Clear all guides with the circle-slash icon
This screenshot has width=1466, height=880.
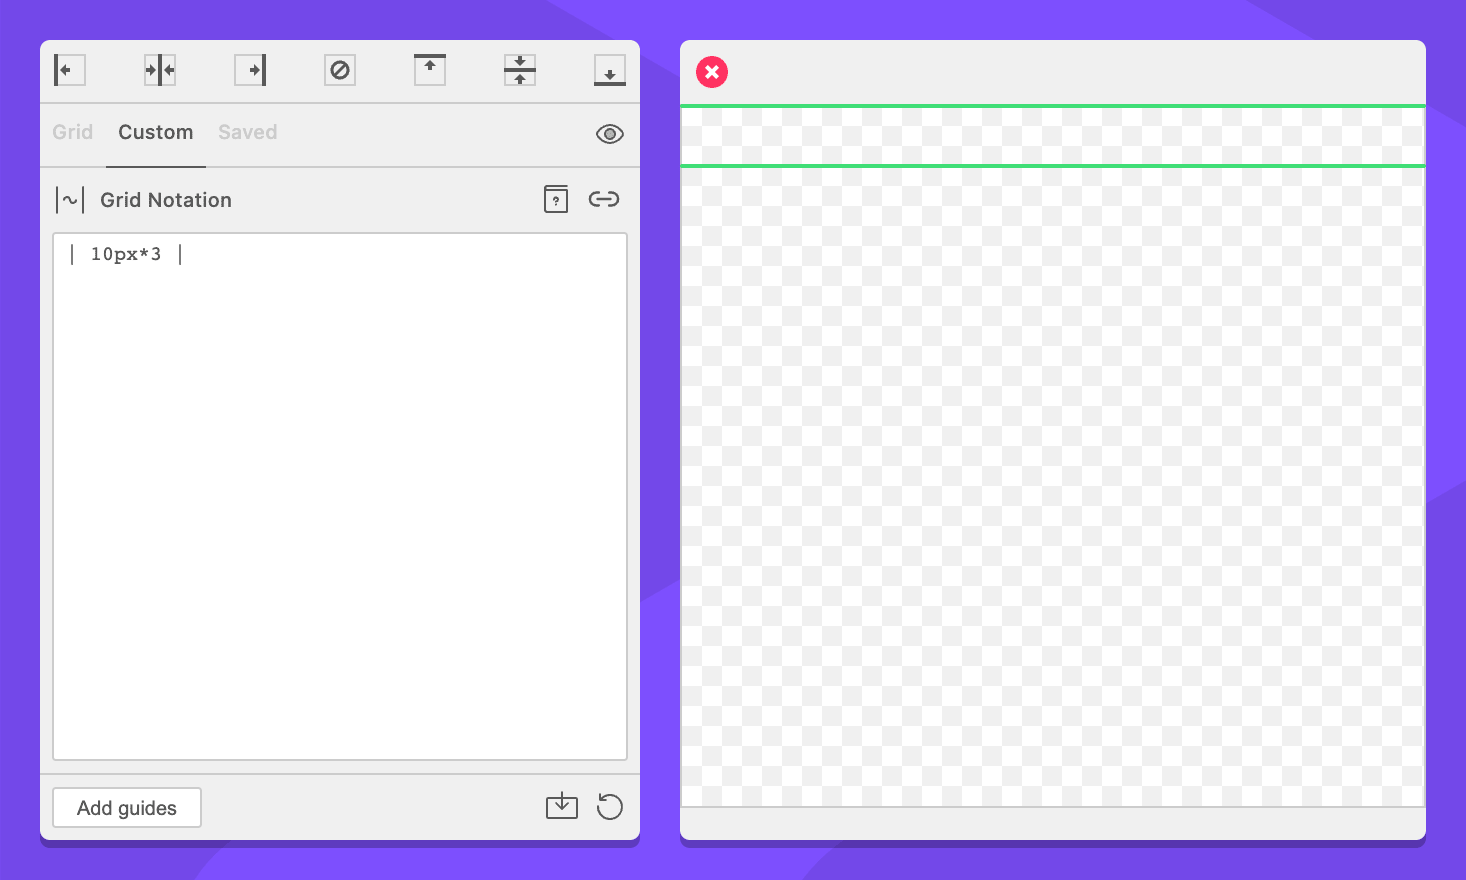pos(340,70)
